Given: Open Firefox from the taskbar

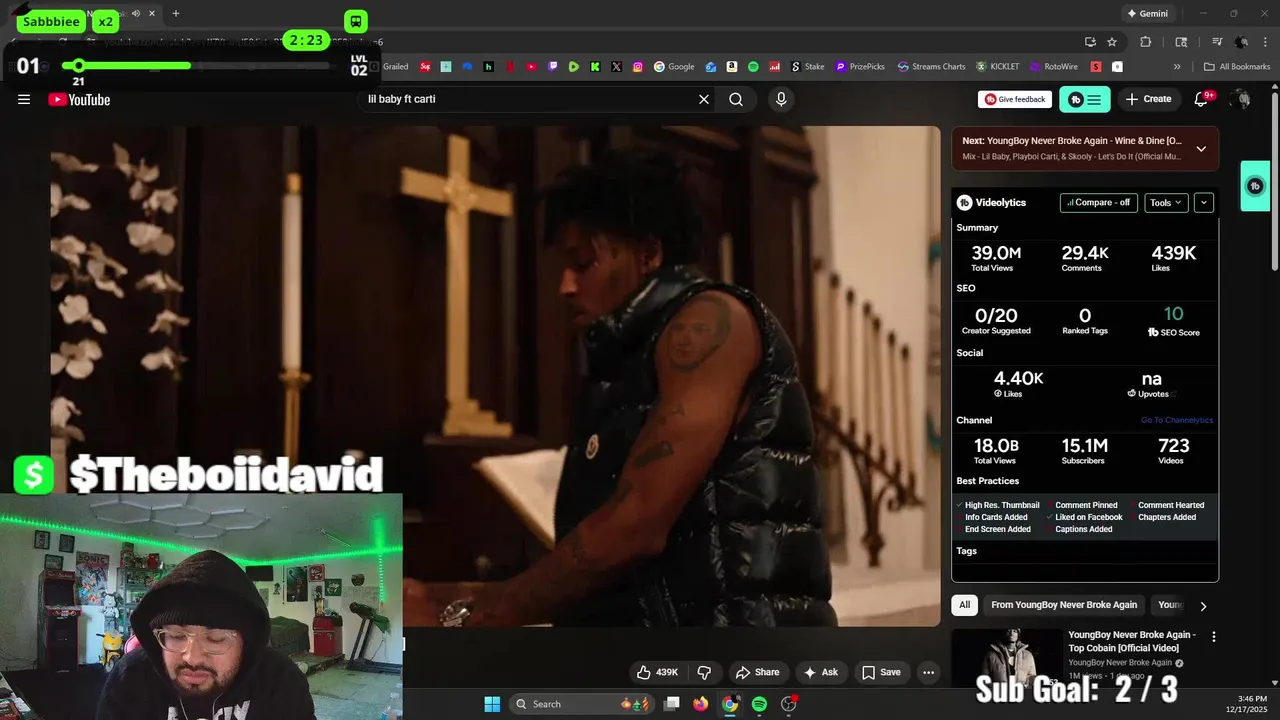Looking at the screenshot, I should click(x=701, y=704).
